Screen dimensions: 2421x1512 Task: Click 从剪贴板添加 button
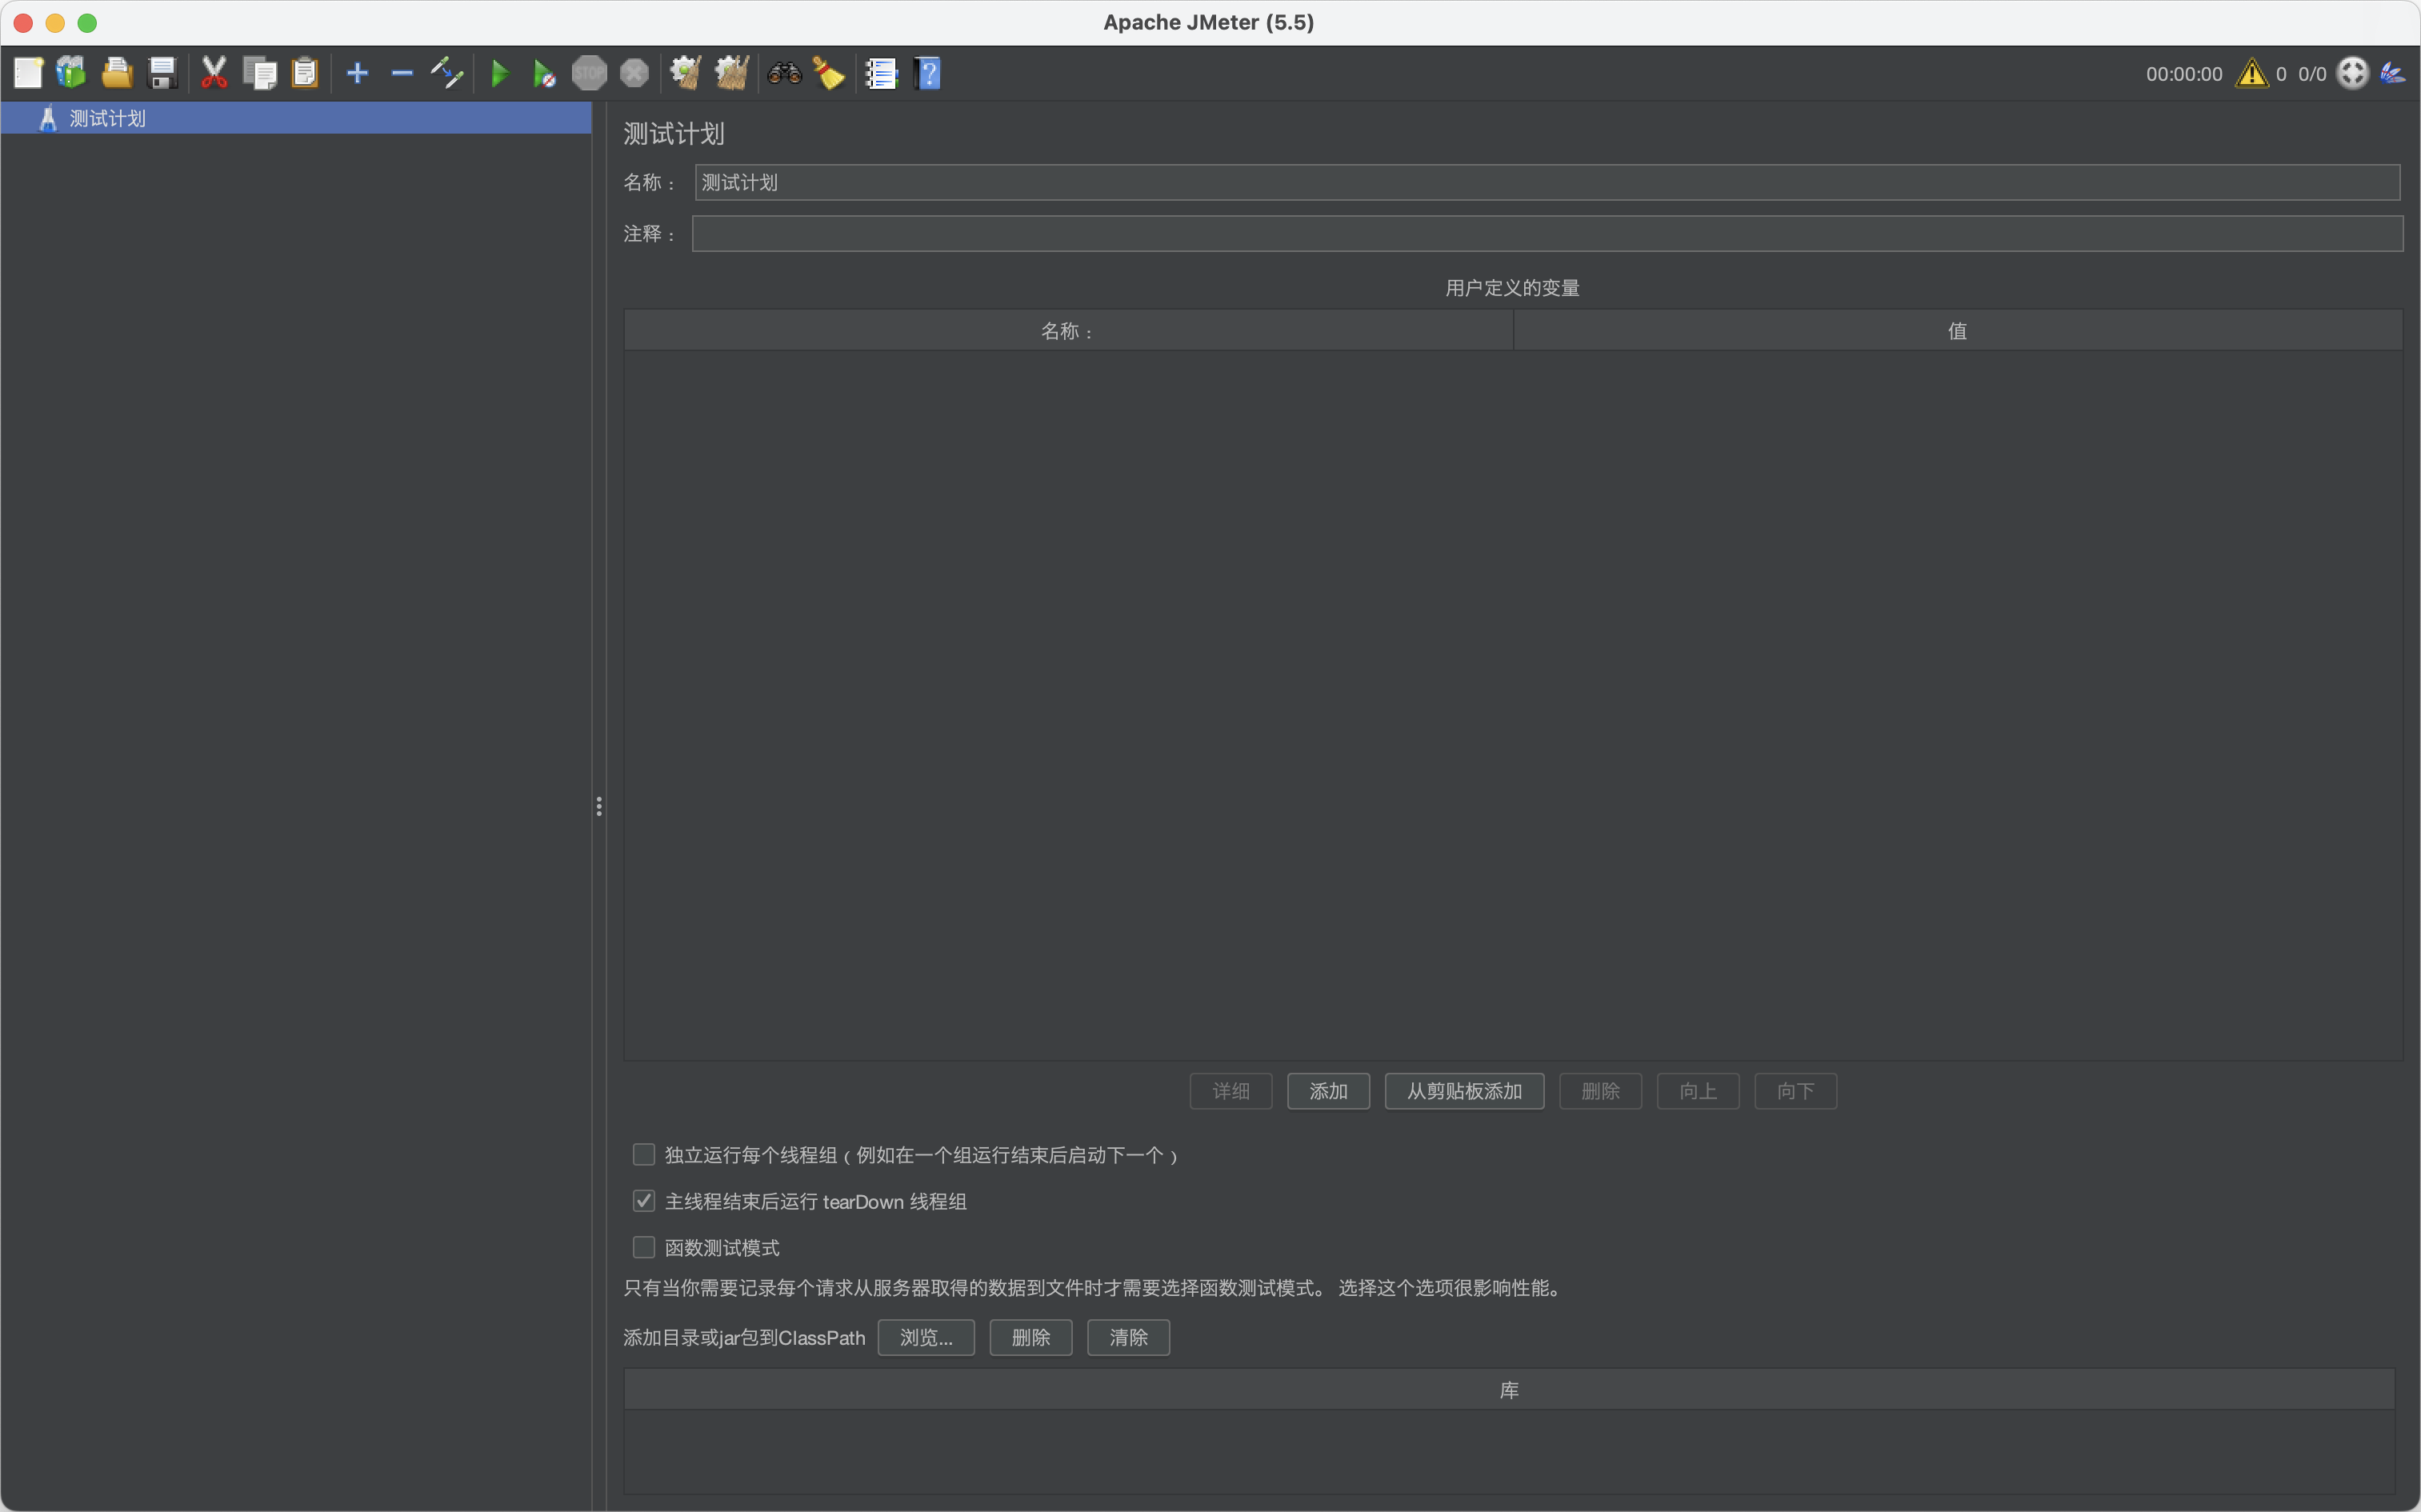[1463, 1091]
